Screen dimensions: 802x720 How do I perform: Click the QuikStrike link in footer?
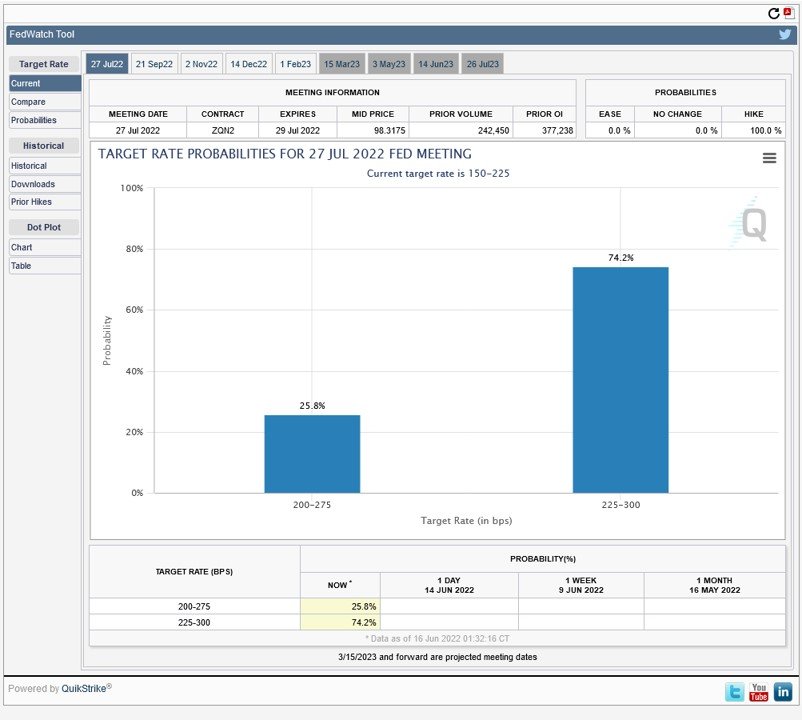(x=84, y=688)
